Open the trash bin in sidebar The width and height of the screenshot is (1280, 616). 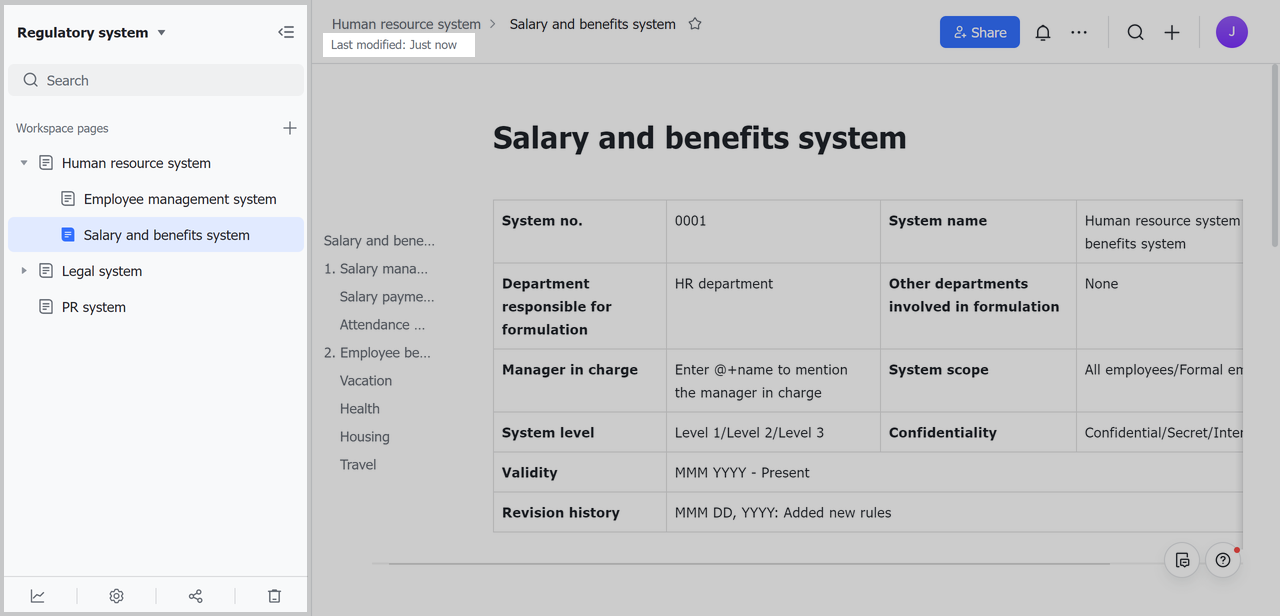click(274, 596)
